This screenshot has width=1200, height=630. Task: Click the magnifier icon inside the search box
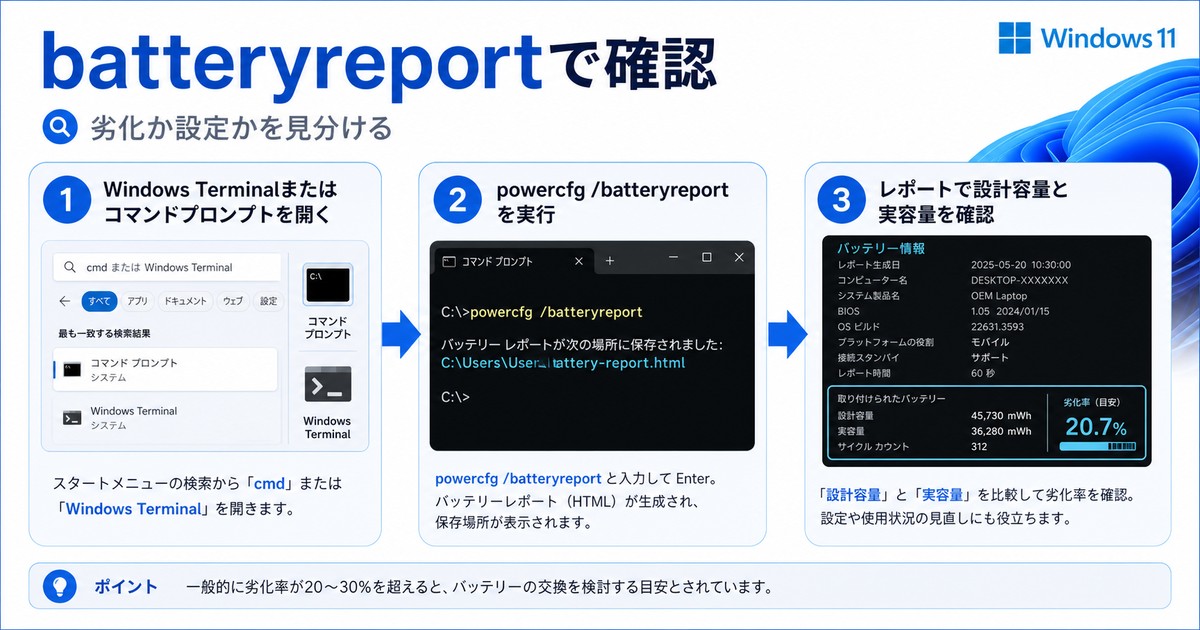(70, 268)
